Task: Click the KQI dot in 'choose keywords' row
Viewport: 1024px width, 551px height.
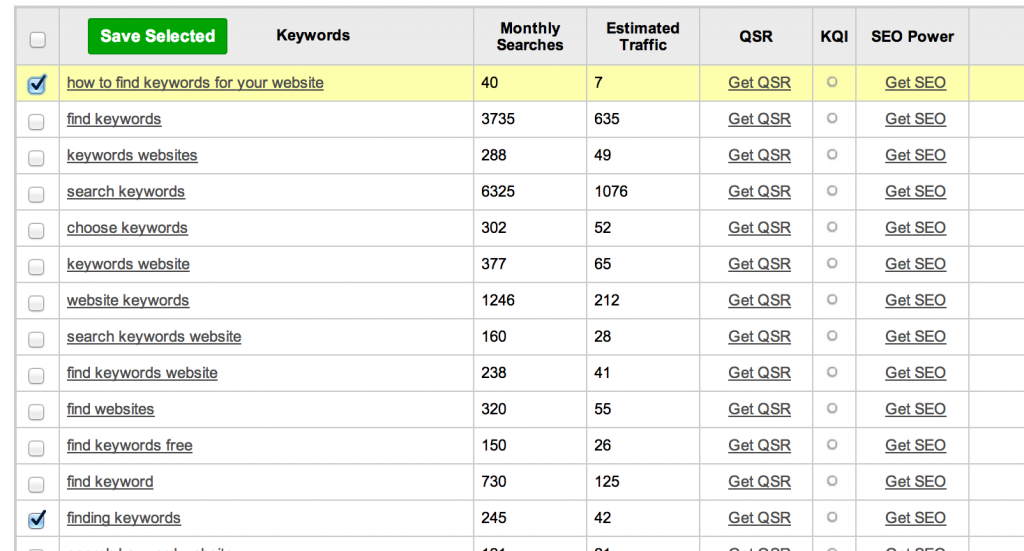Action: (832, 227)
